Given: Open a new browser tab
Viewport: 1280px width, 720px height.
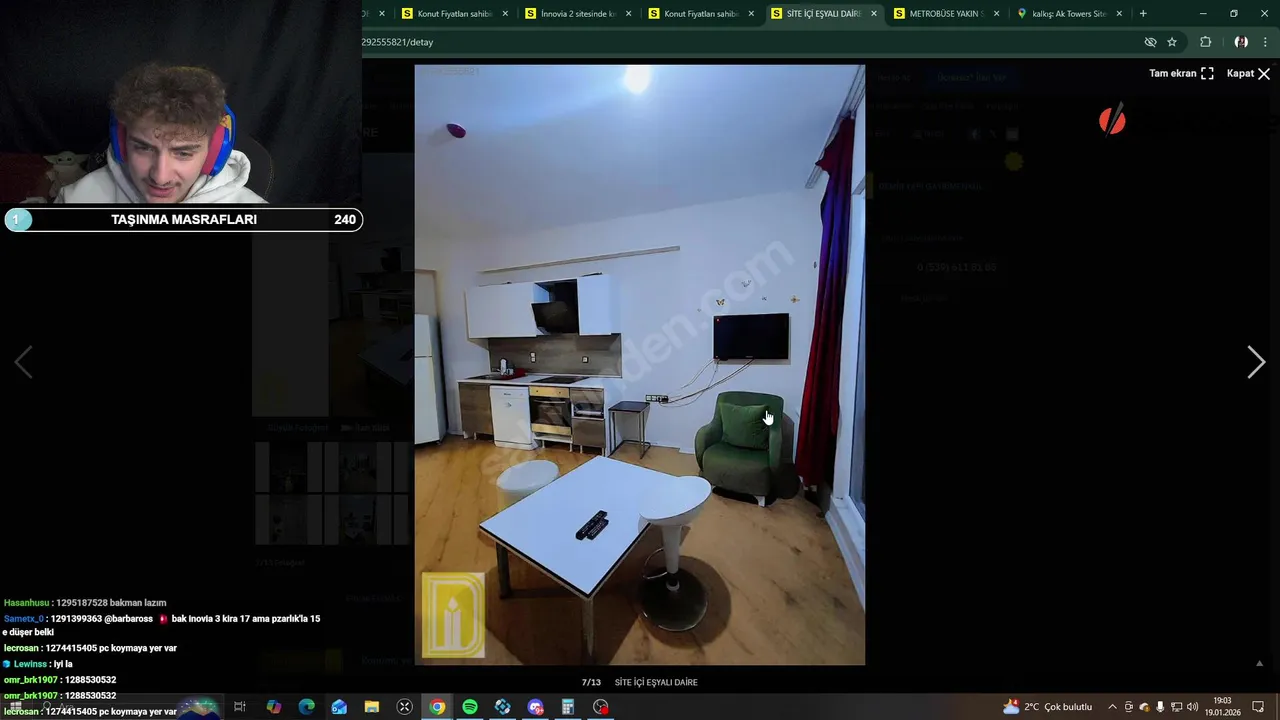Looking at the screenshot, I should click(1143, 14).
